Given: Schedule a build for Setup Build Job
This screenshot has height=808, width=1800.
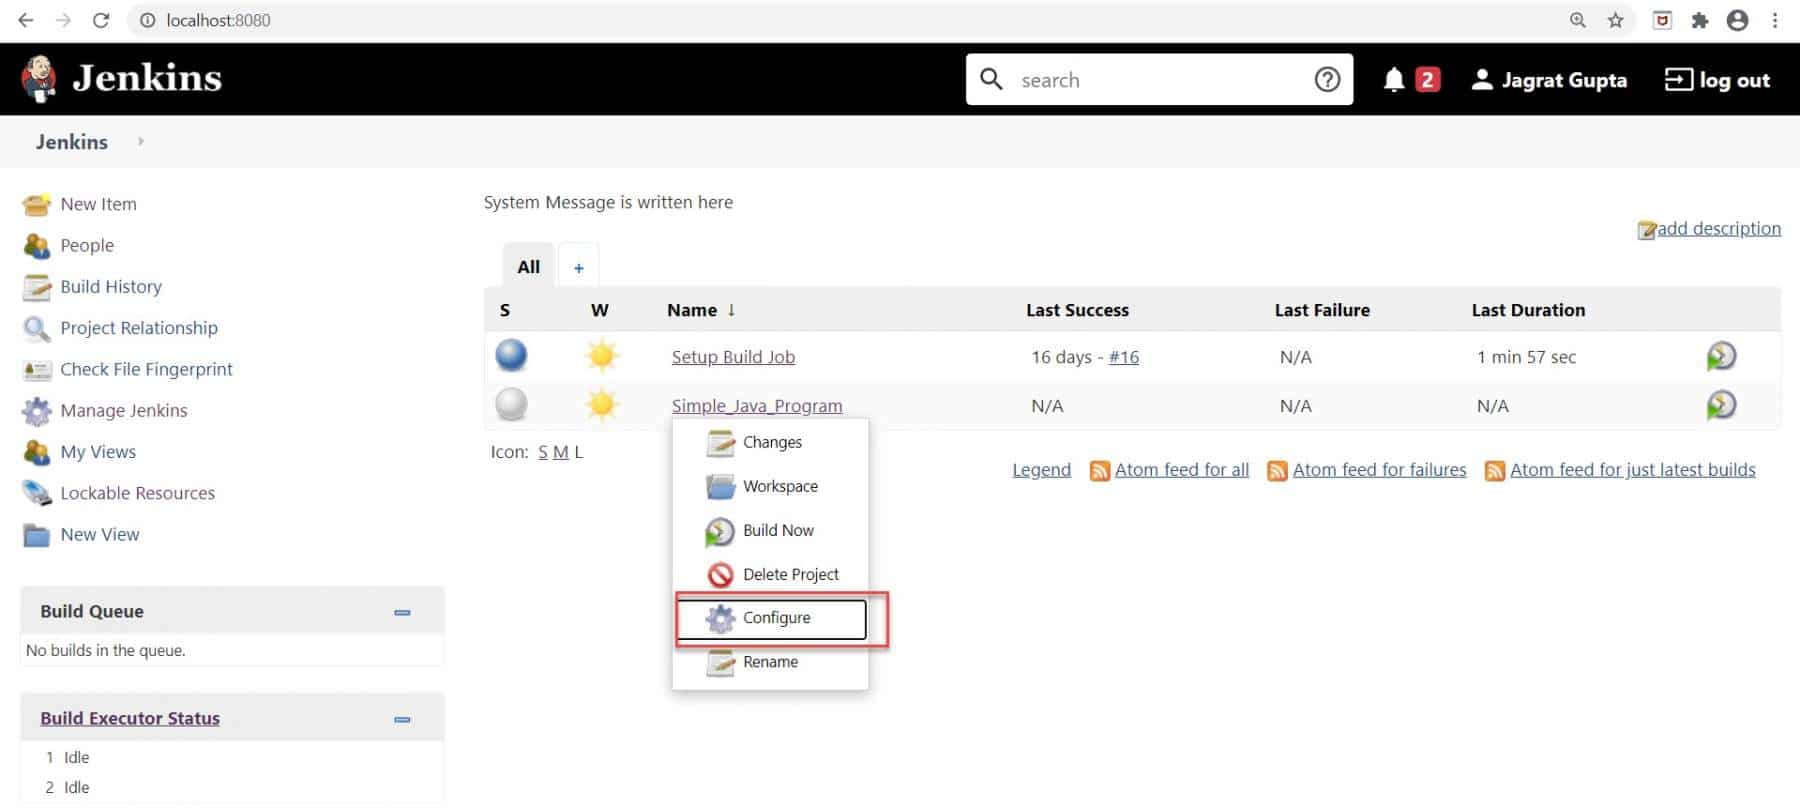Looking at the screenshot, I should click(1720, 356).
